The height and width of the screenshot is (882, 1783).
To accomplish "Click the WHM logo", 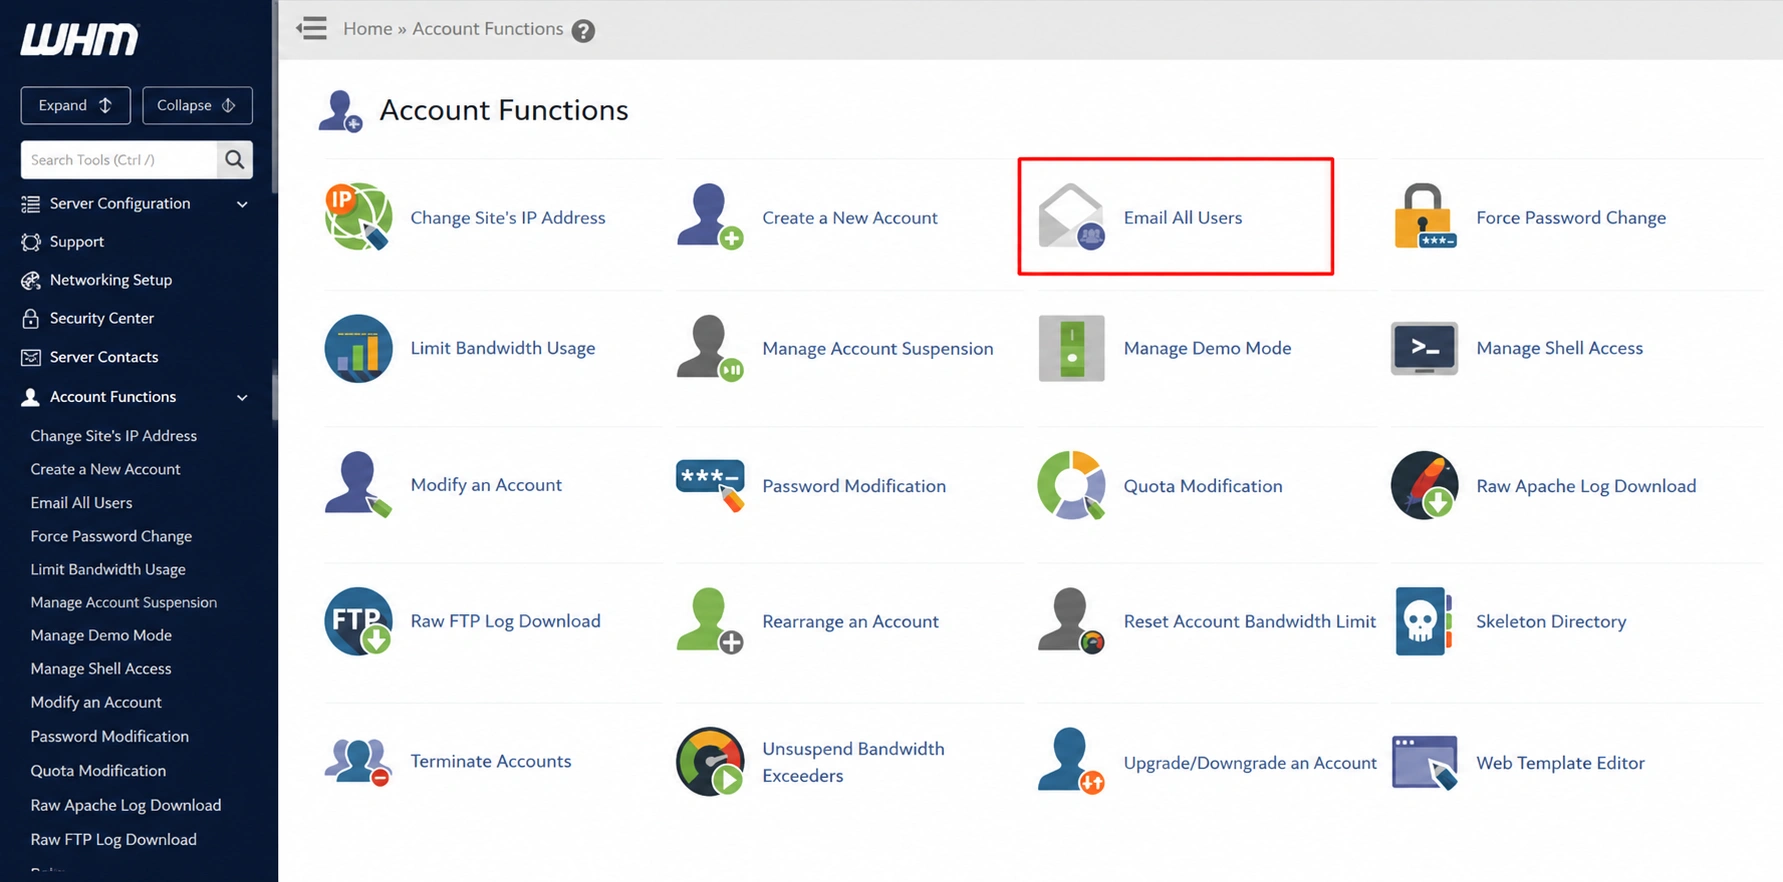I will pos(80,39).
